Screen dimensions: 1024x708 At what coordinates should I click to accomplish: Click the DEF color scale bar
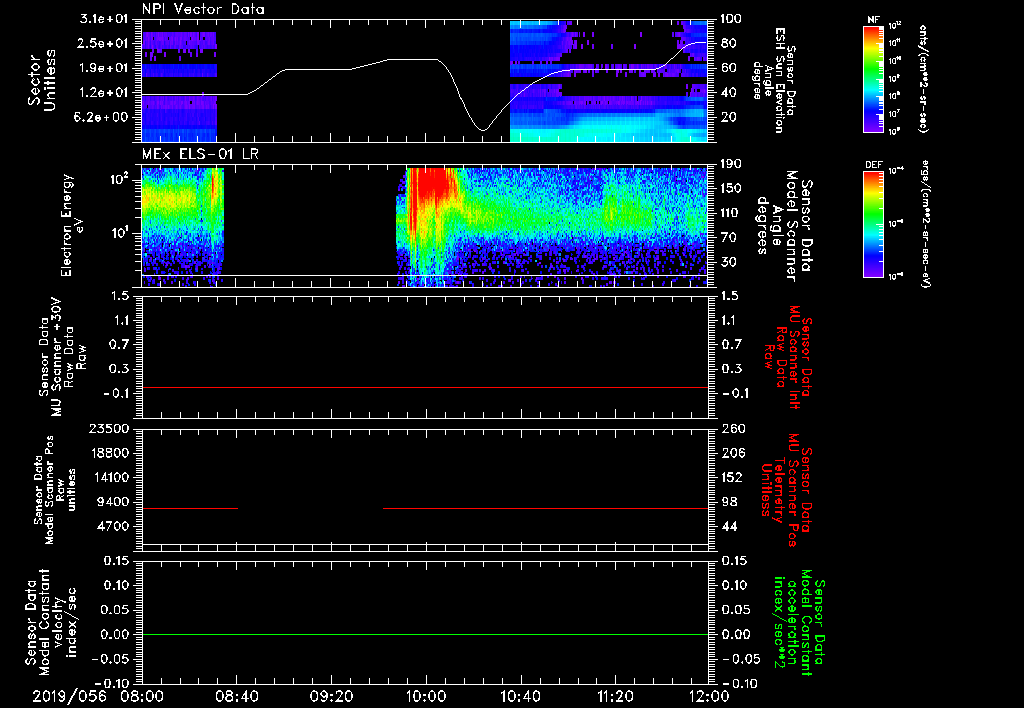tap(874, 224)
